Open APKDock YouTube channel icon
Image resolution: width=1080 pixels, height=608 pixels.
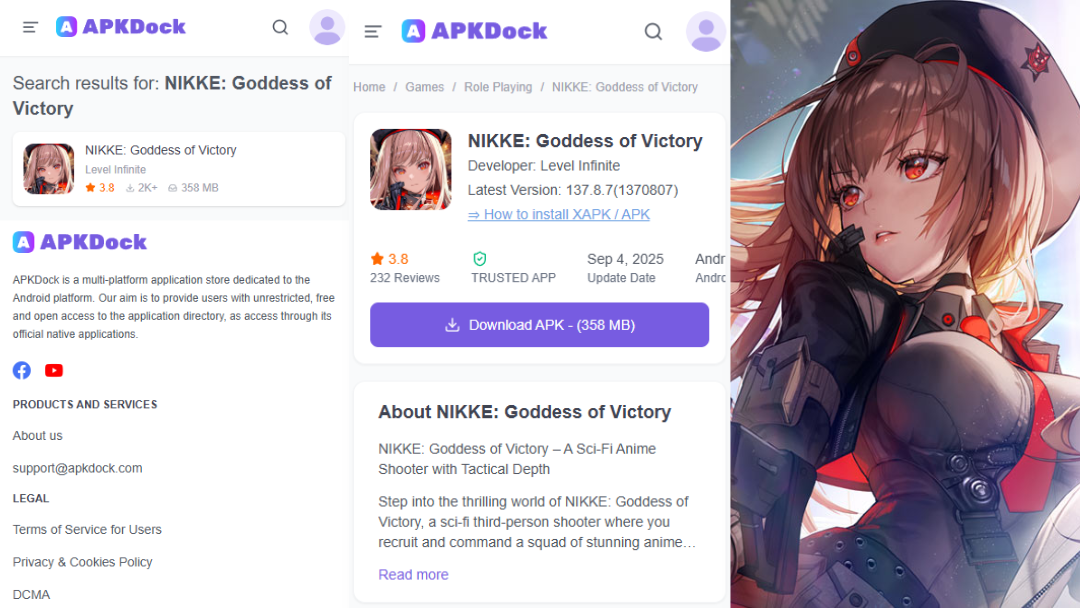click(x=54, y=370)
